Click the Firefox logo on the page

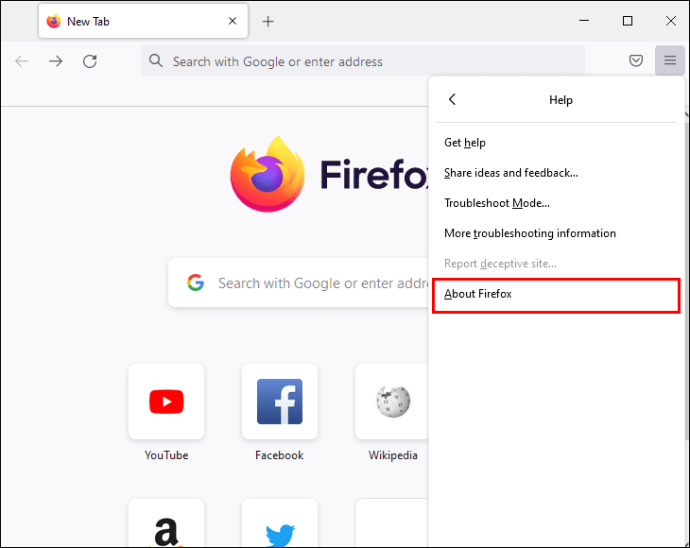268,174
